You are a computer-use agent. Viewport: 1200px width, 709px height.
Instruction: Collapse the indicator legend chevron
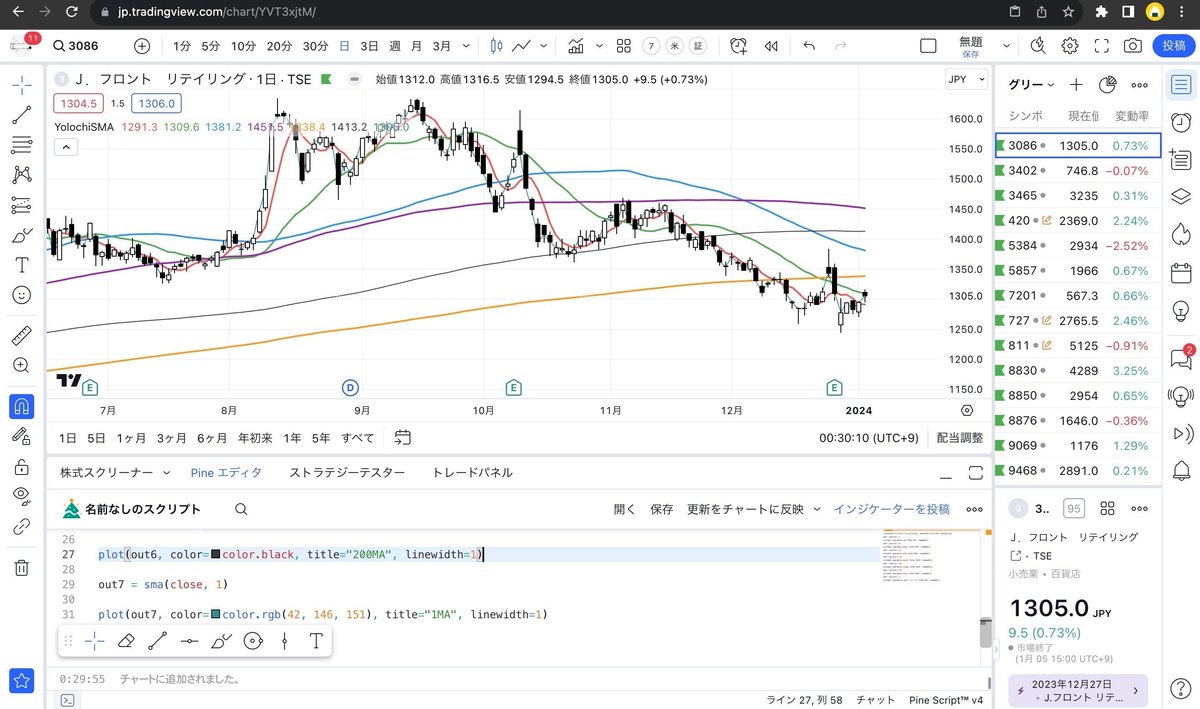tap(65, 147)
